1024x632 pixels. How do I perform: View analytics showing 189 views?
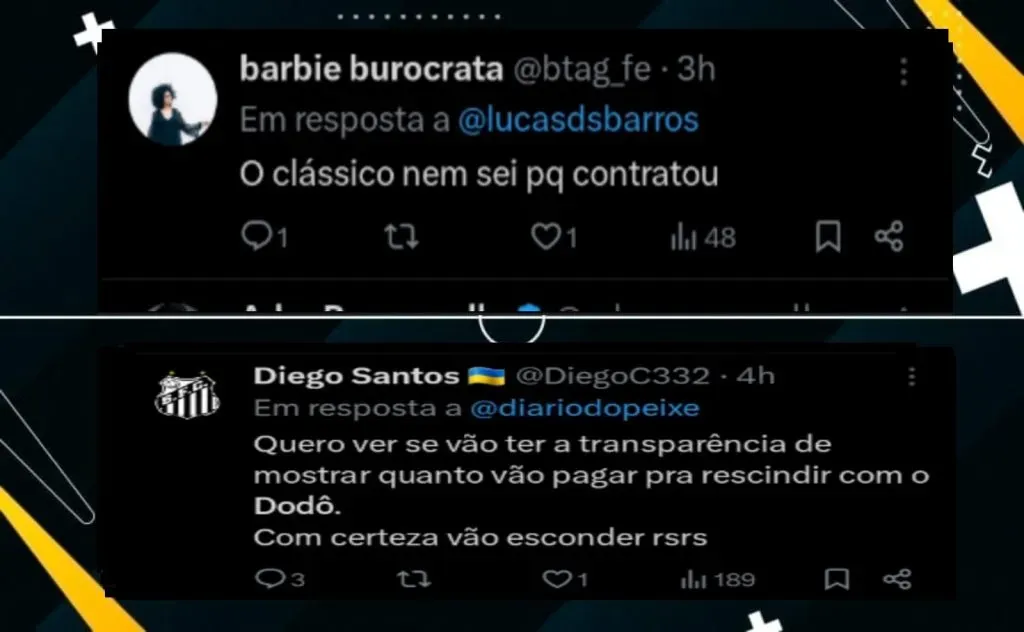point(718,580)
